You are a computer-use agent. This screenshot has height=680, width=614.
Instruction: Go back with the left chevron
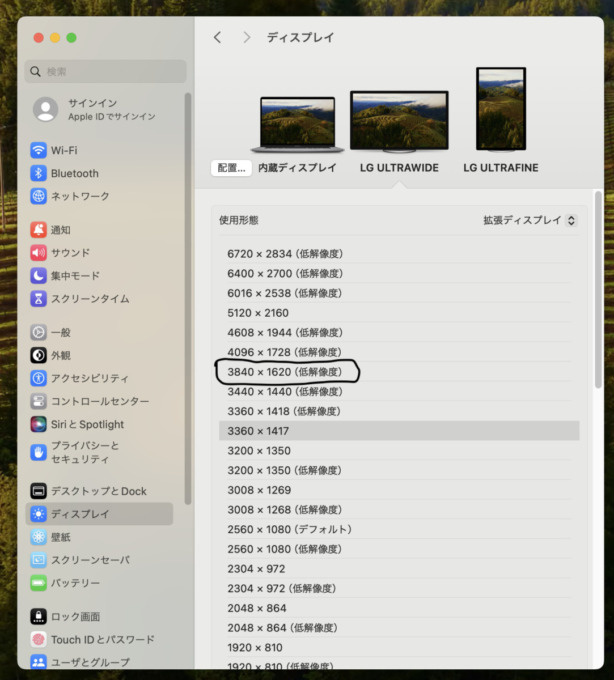(218, 37)
